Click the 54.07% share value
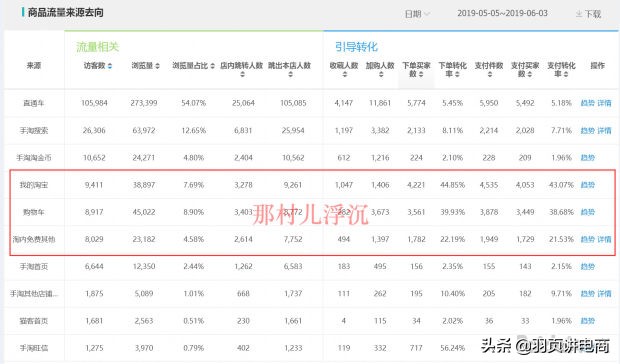Screen dimensions: 620x364 click(193, 103)
